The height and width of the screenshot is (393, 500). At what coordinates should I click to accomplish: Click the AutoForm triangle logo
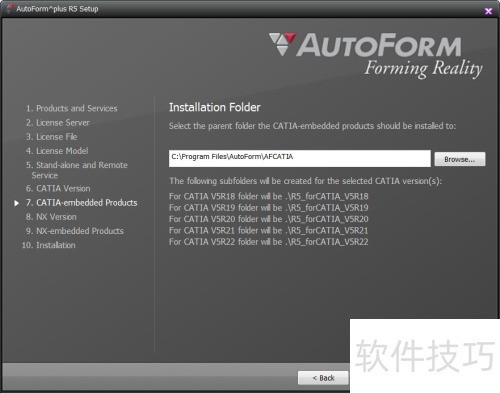282,44
